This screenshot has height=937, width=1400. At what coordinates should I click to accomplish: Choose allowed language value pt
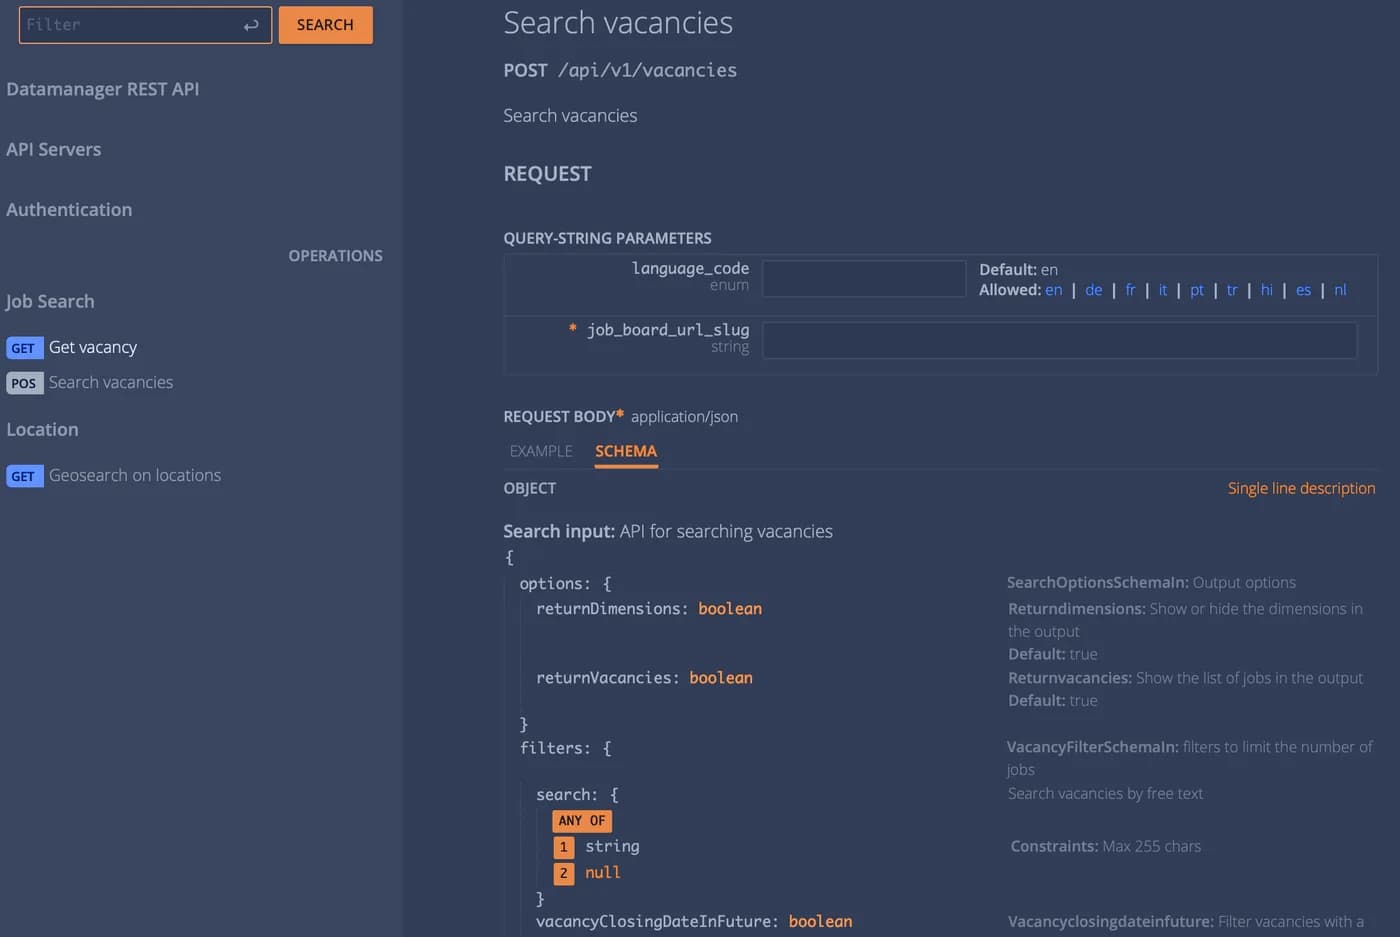1197,290
